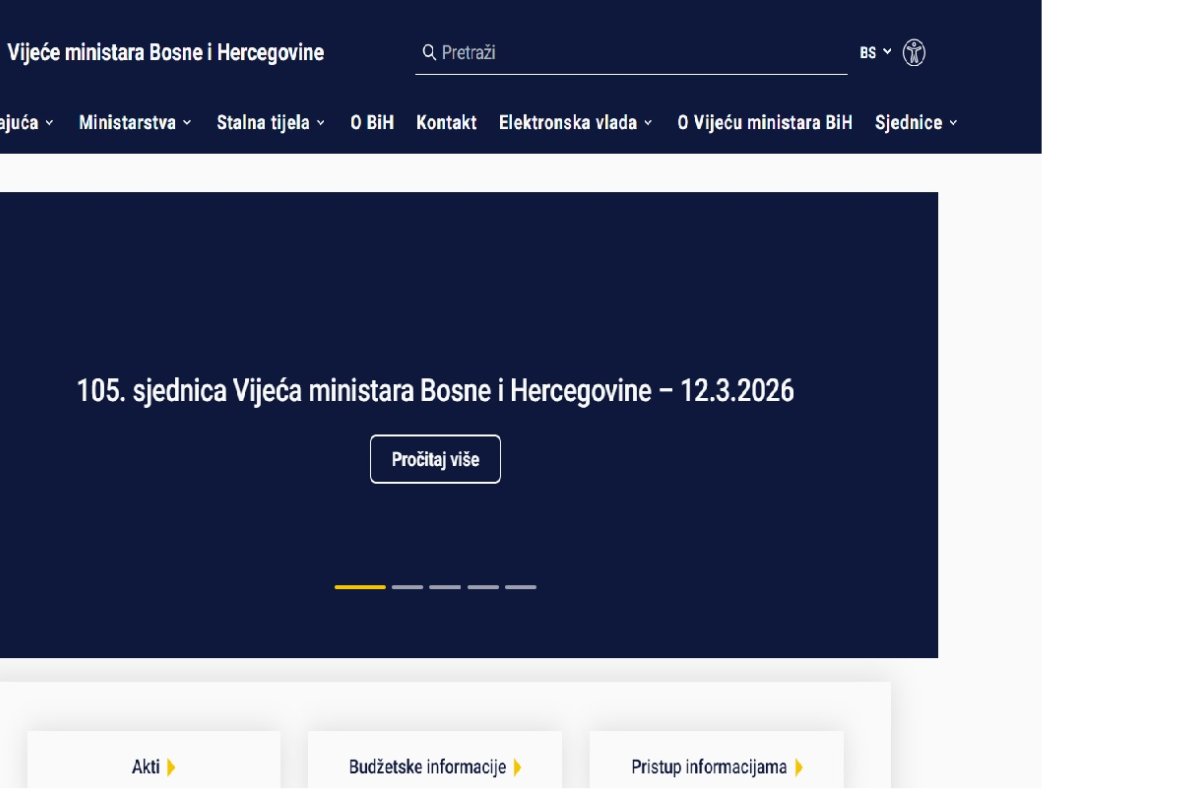Open the accessibility options icon
This screenshot has width=1200, height=800.
coord(912,51)
